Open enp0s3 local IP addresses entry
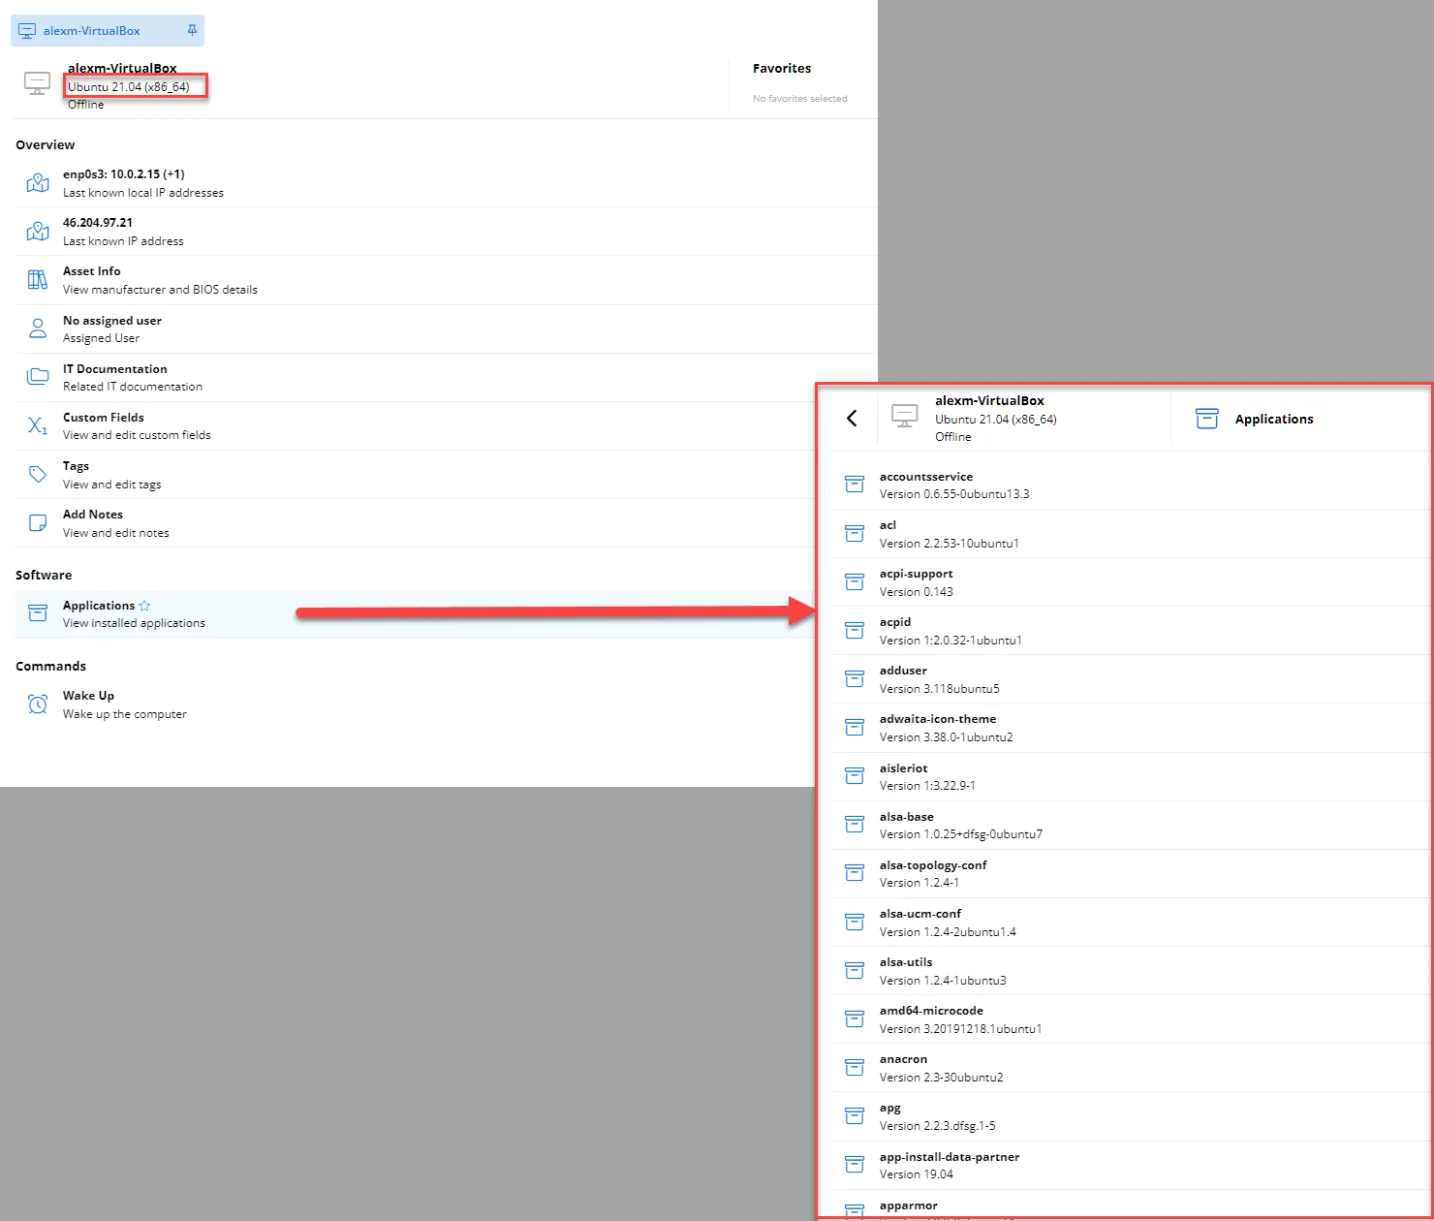 124,174
